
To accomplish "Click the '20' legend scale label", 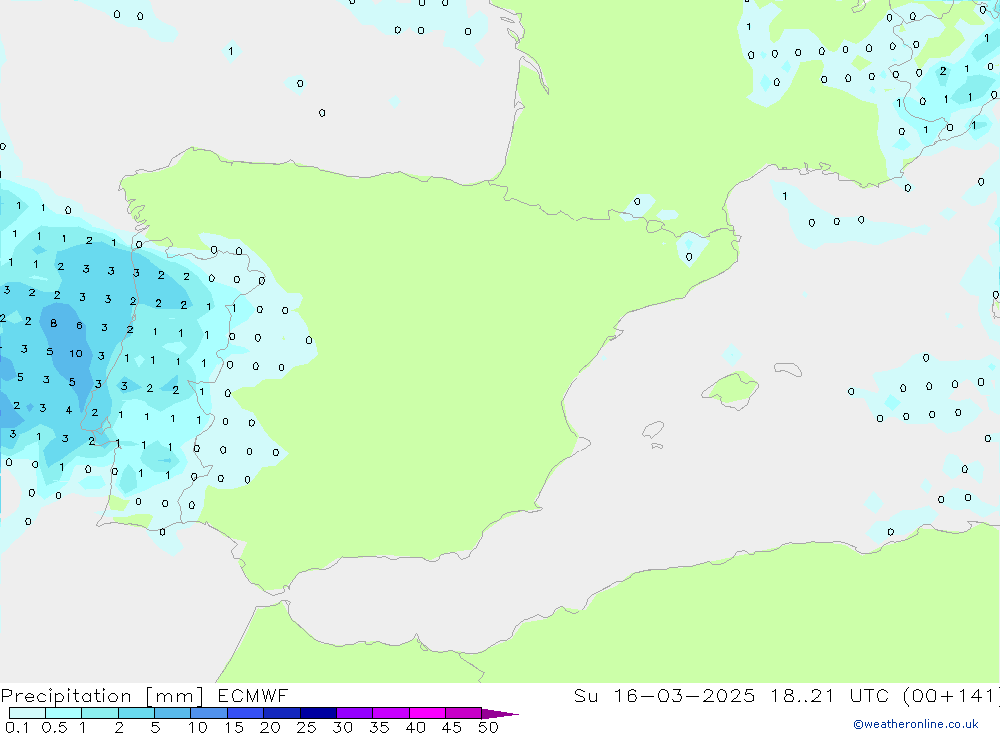I will pyautogui.click(x=270, y=727).
